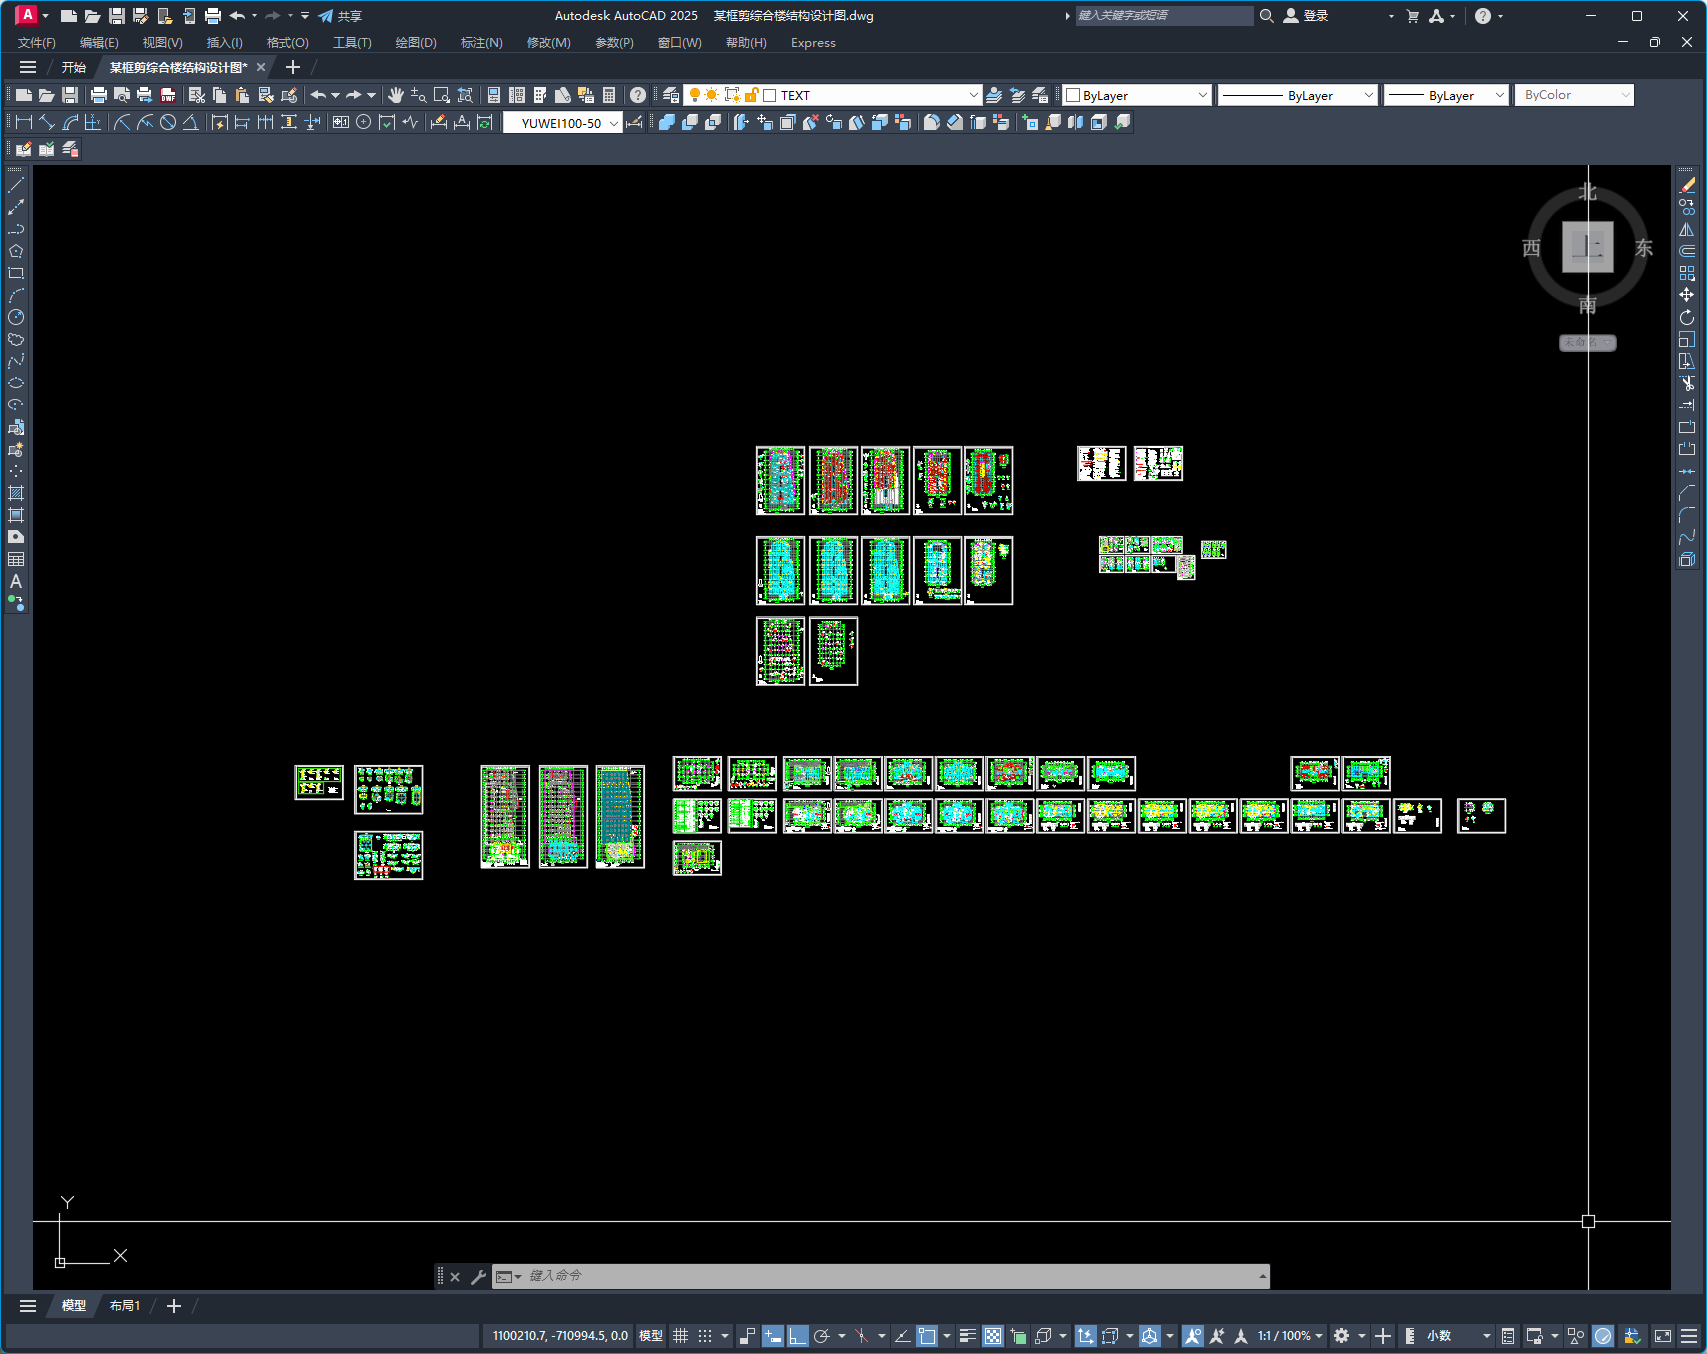This screenshot has width=1707, height=1354.
Task: Click the keyword search box in title bar
Action: coord(1164,16)
